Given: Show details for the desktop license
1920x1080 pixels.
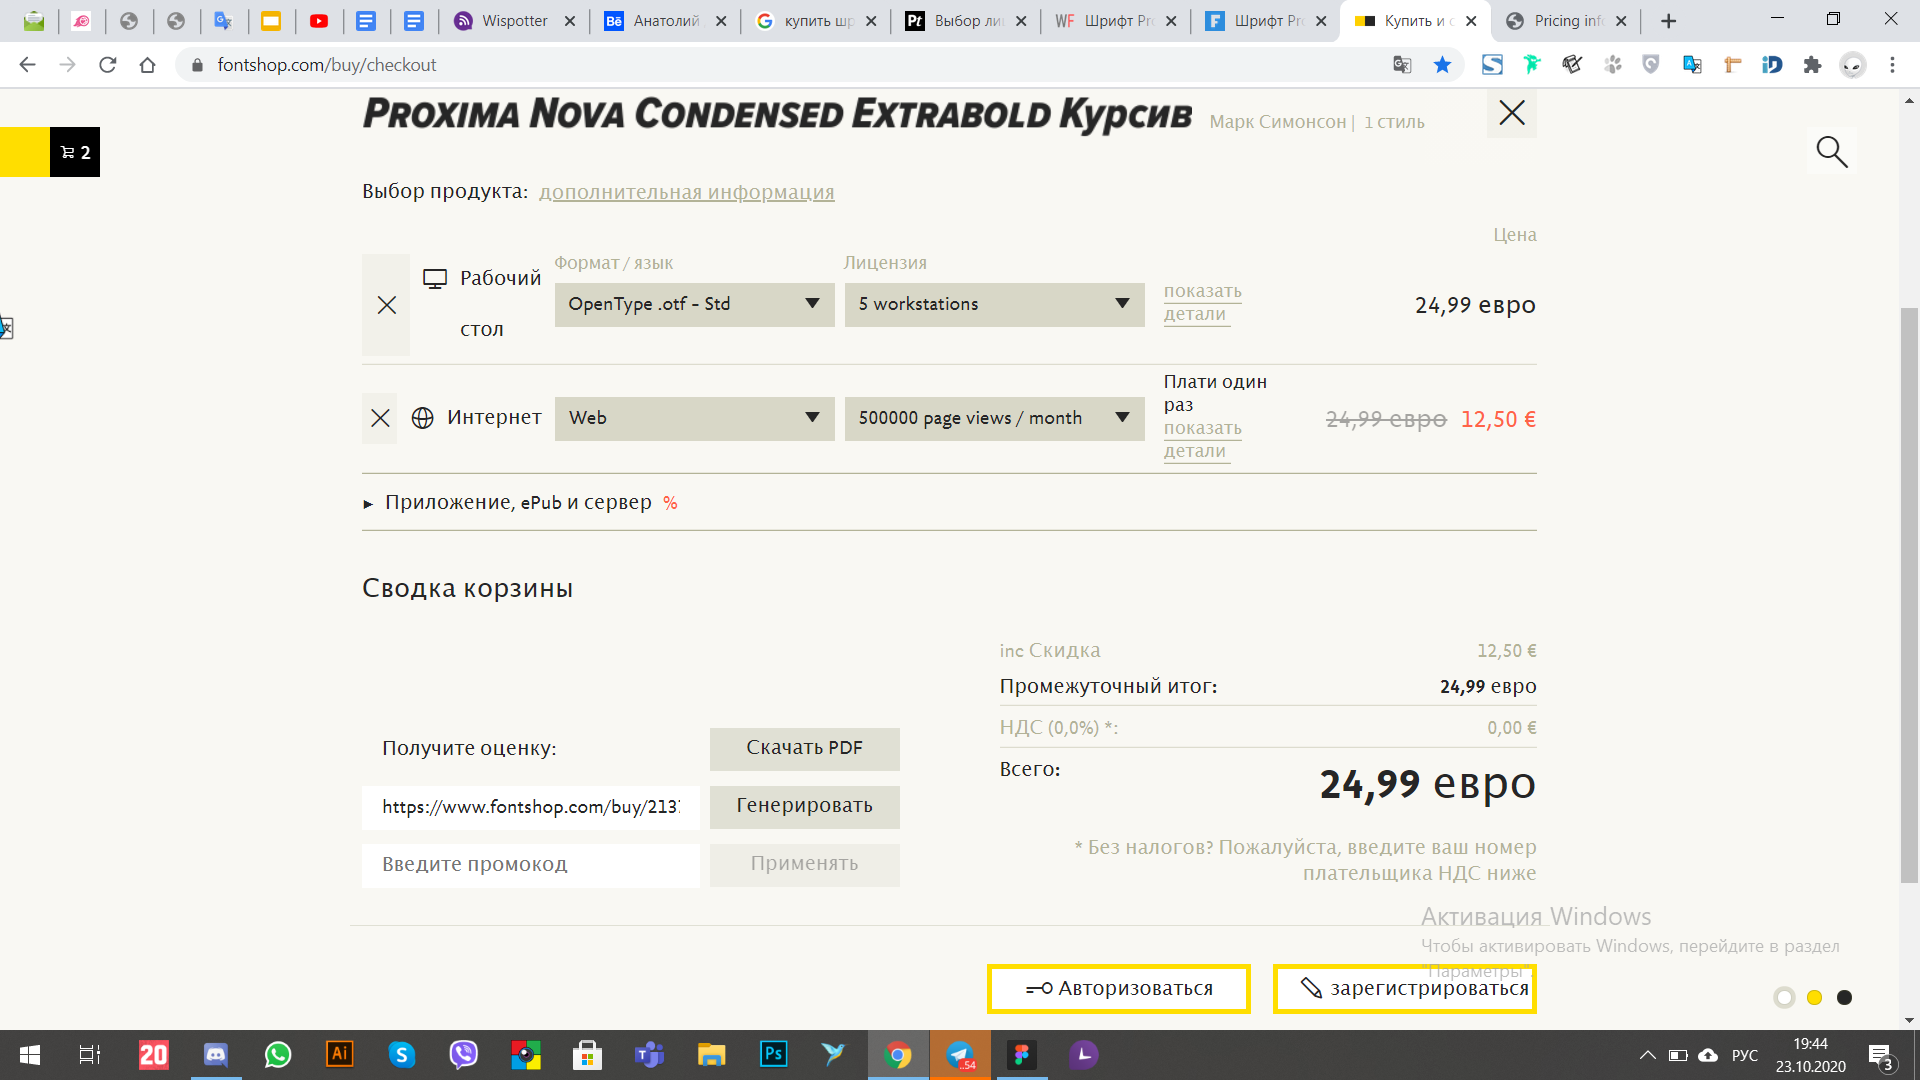Looking at the screenshot, I should [1202, 302].
